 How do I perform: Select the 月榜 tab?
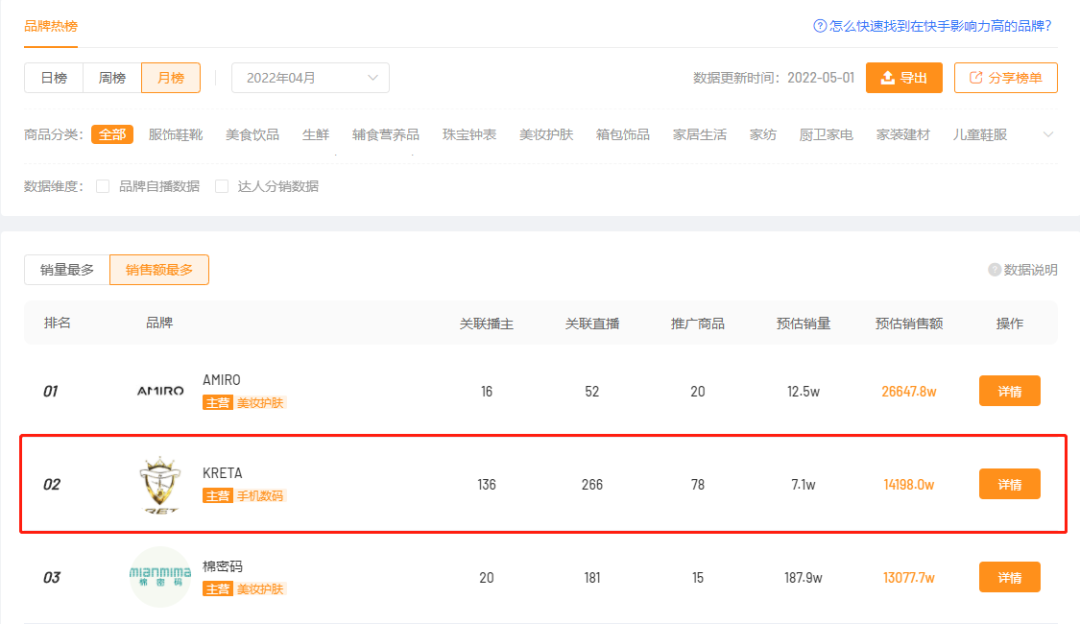pos(171,78)
